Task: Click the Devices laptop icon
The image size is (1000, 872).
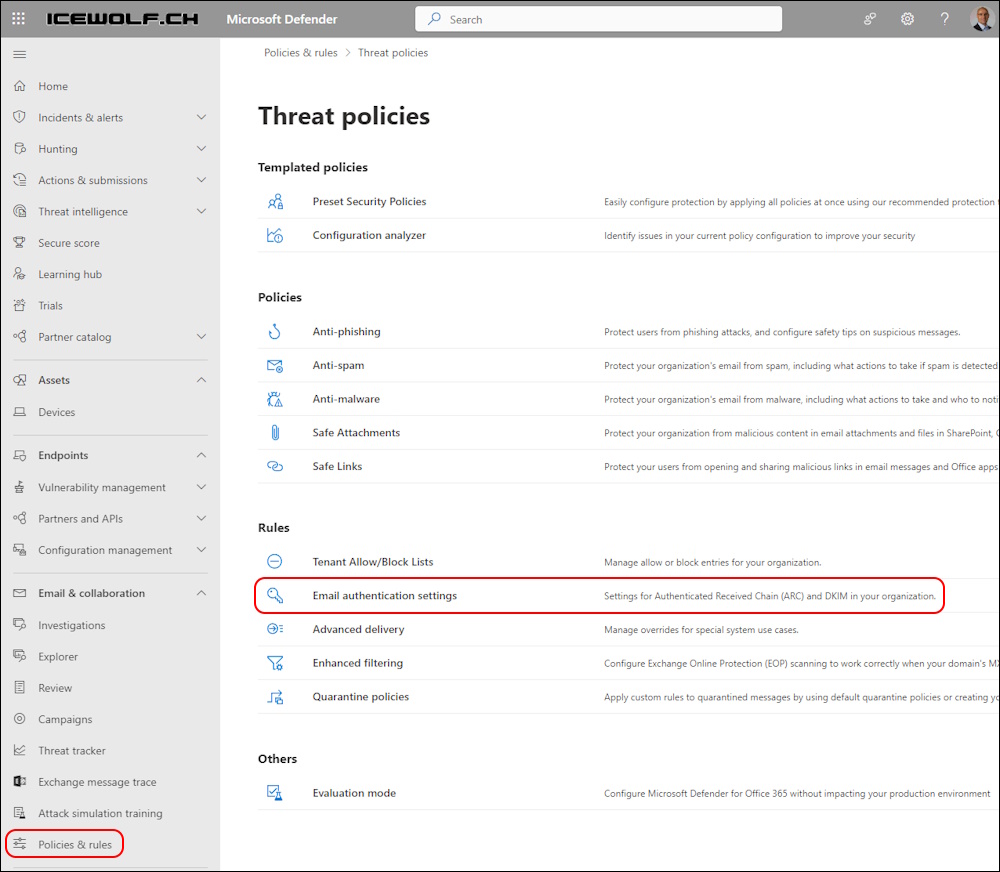Action: (x=20, y=411)
